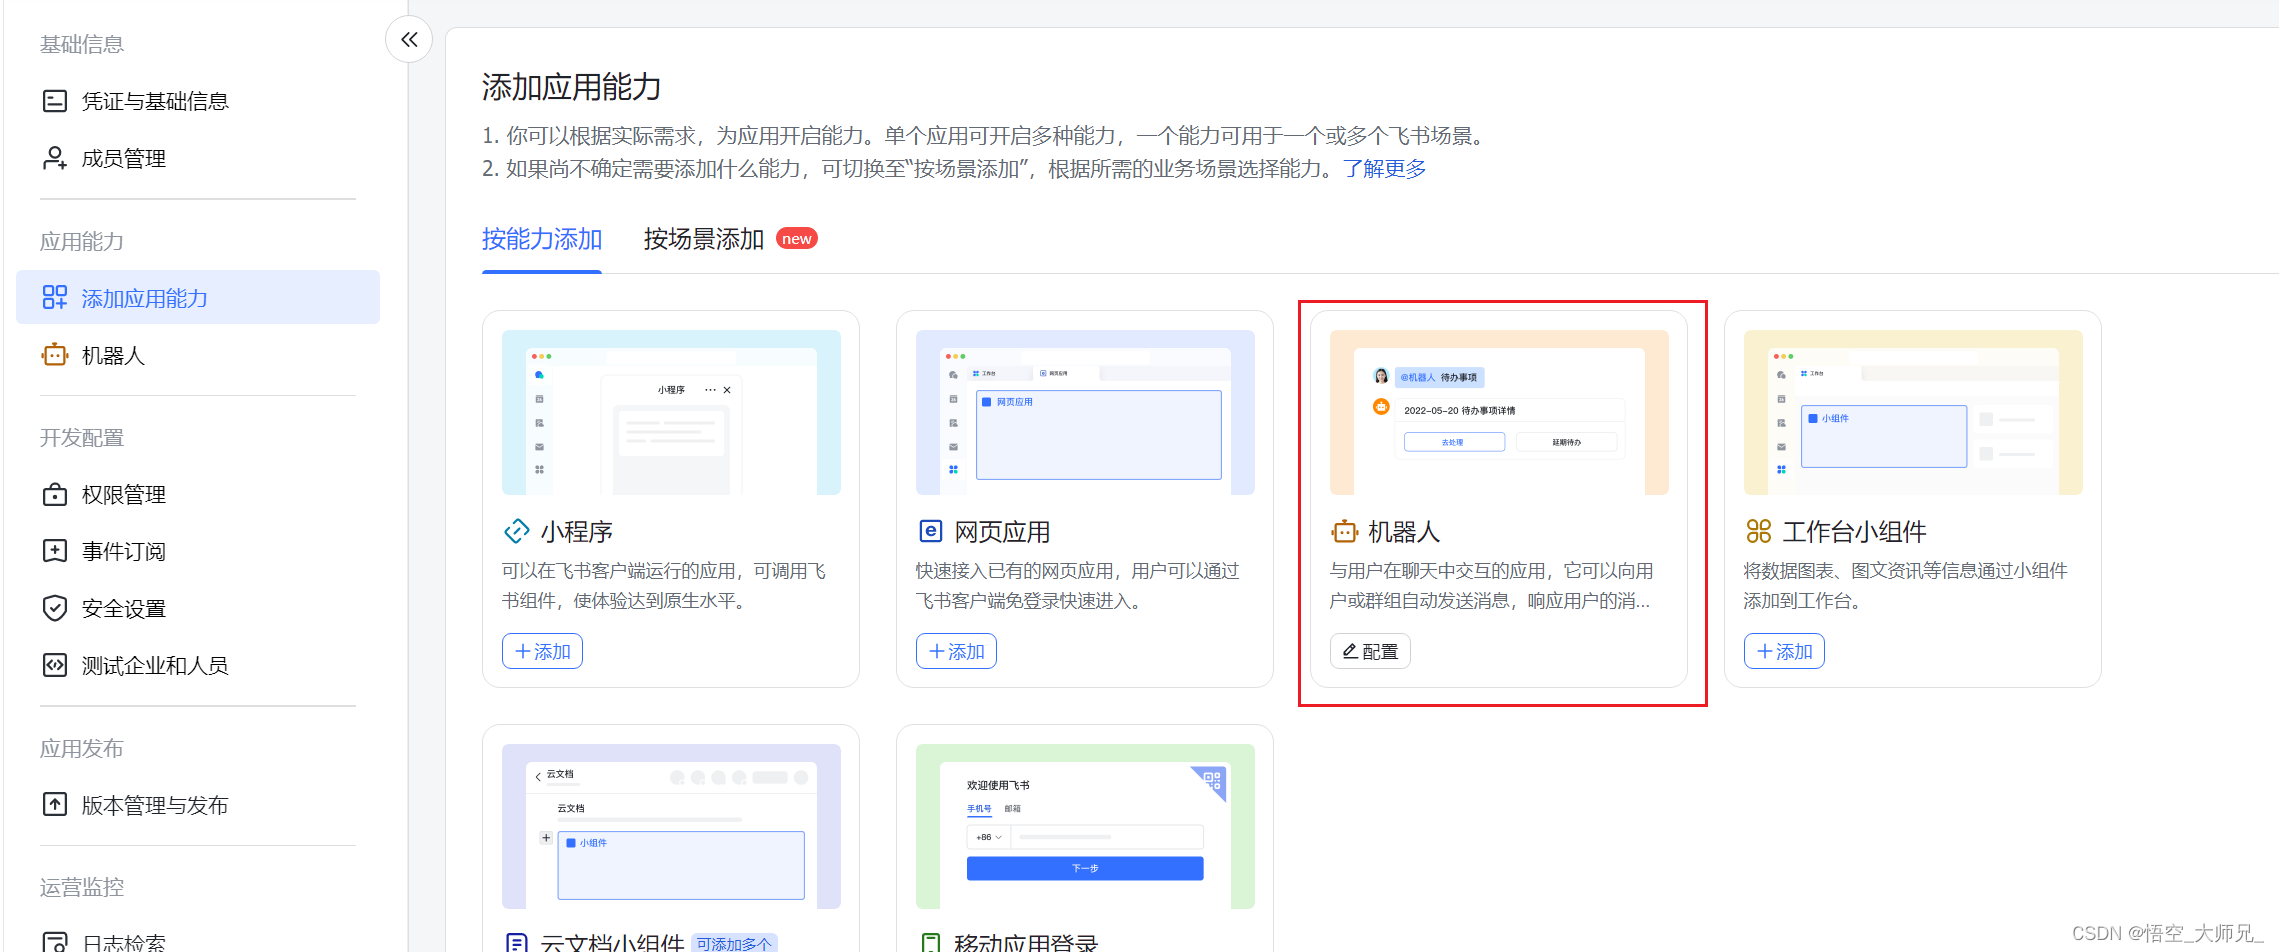Open 成员管理 menu item
The image size is (2279, 952).
click(198, 158)
